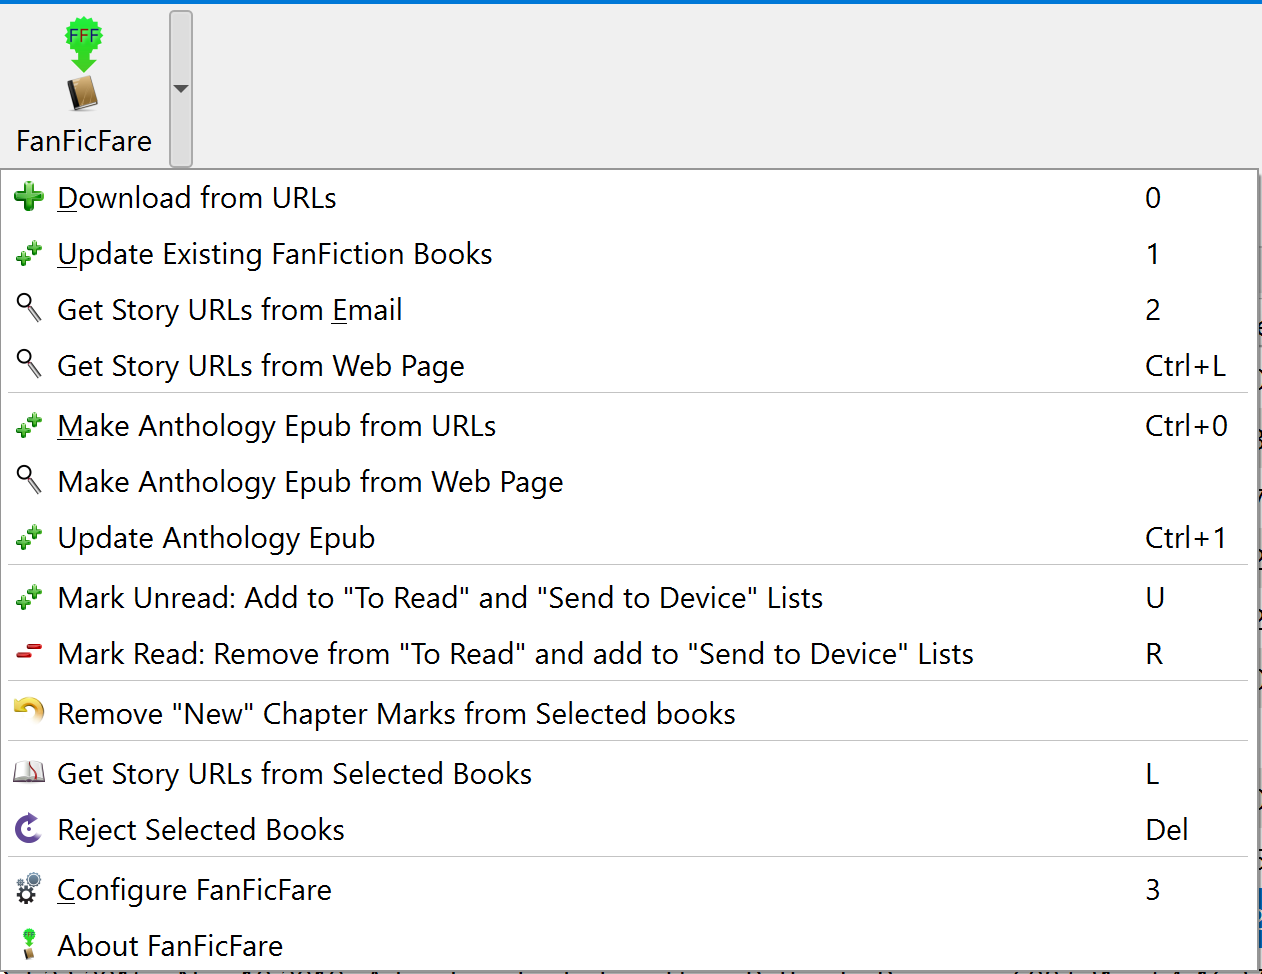Click the purple Reject Selected Books icon
1262x974 pixels.
29,828
